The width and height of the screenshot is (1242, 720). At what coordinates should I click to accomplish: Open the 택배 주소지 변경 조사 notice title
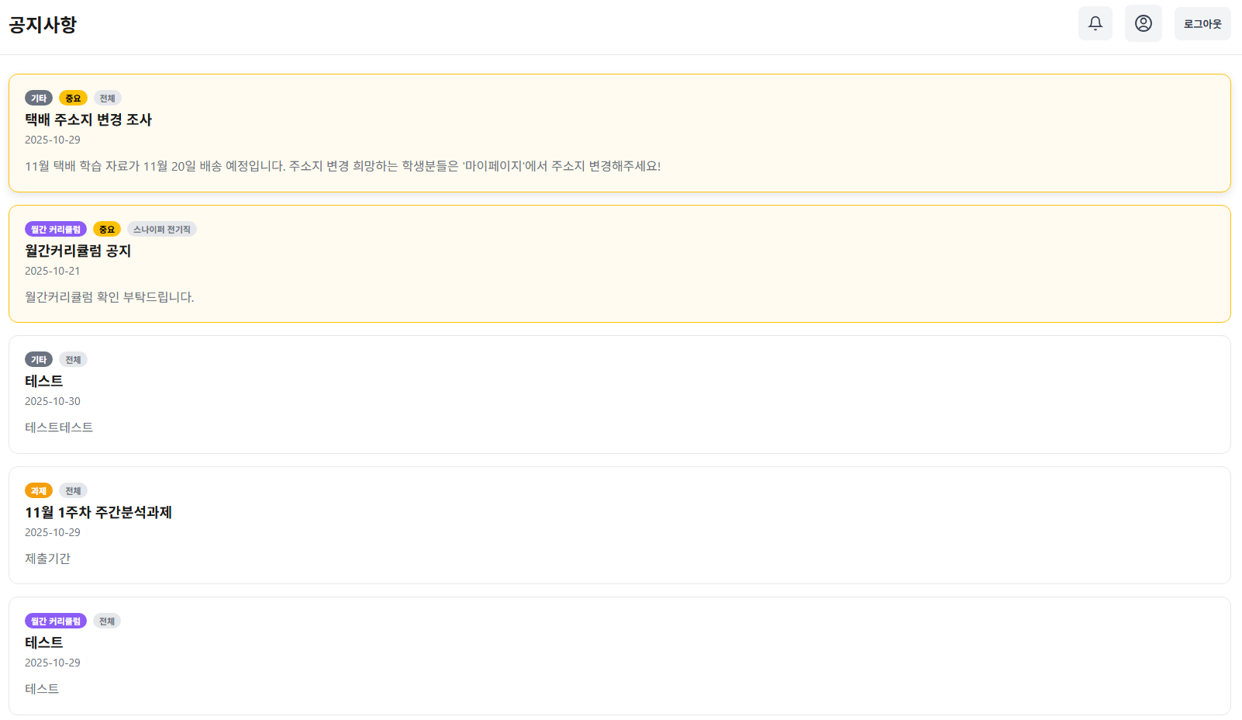click(88, 119)
